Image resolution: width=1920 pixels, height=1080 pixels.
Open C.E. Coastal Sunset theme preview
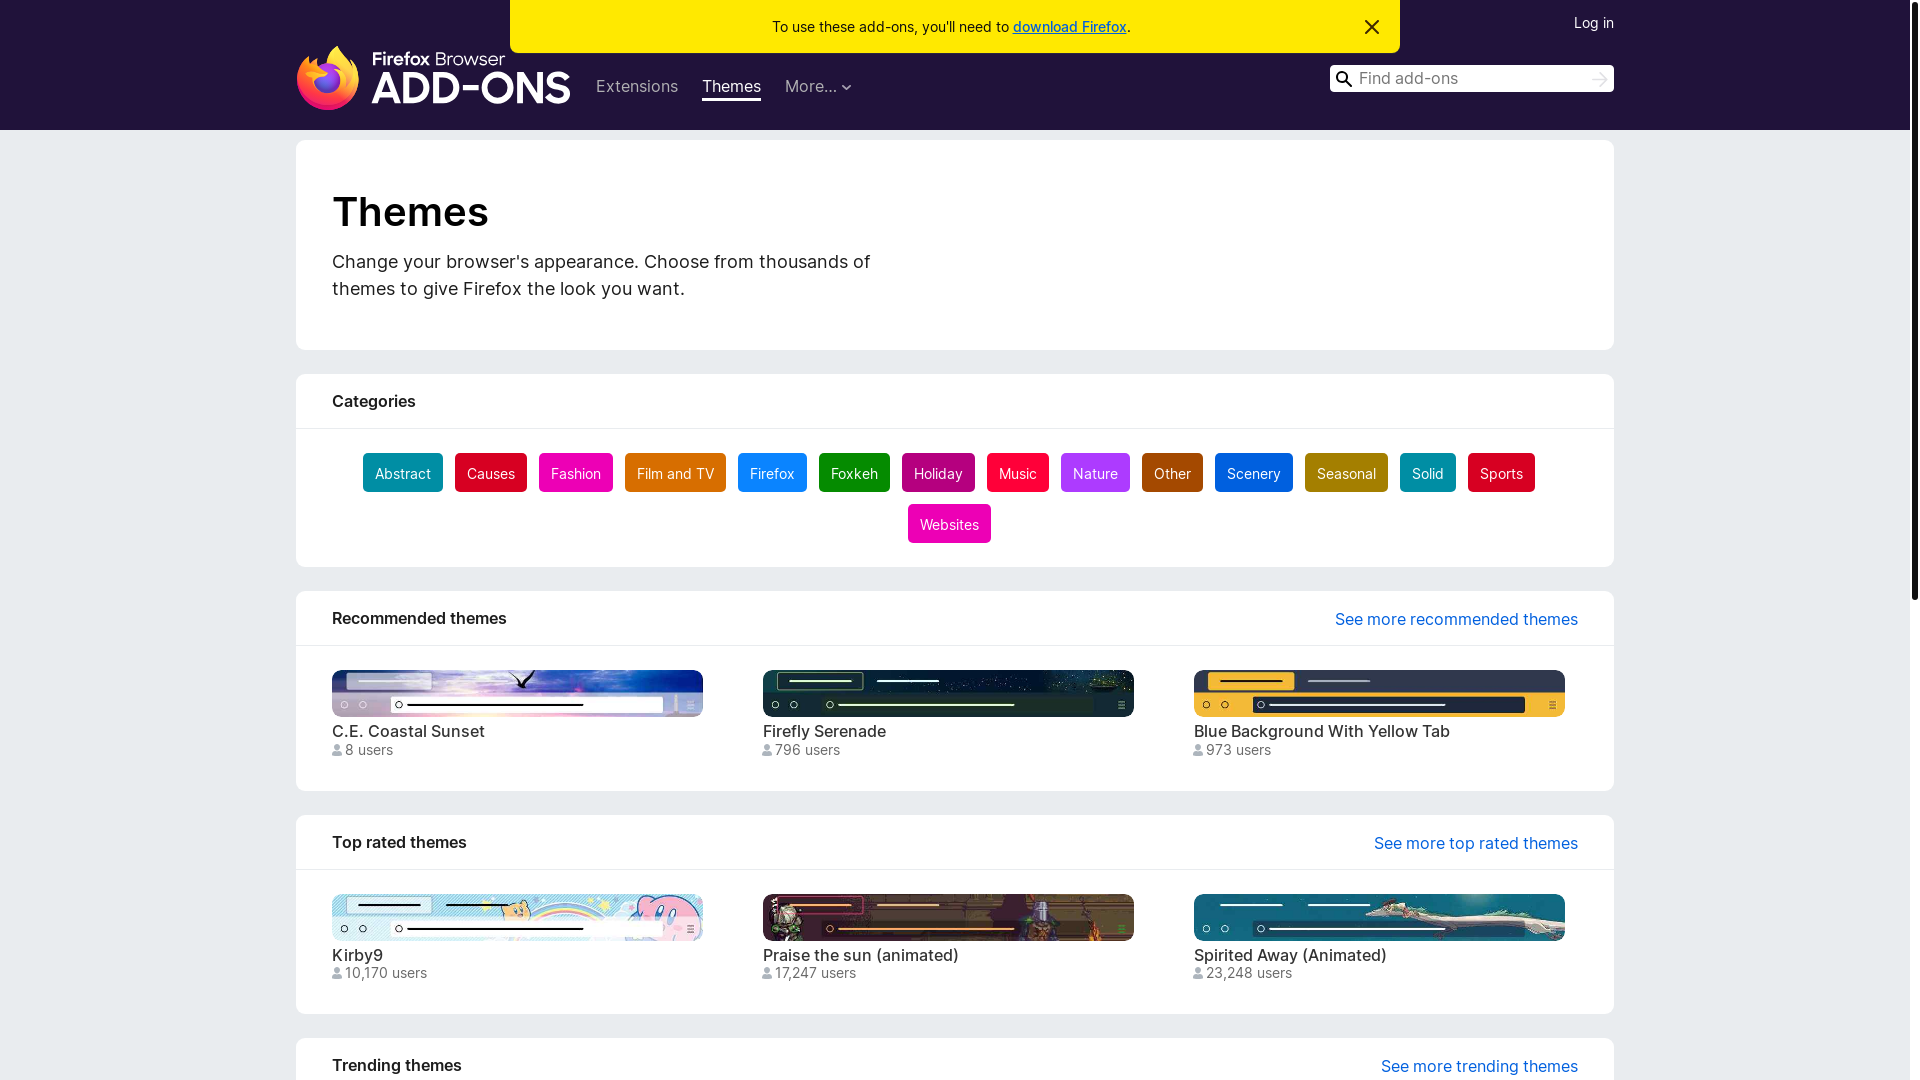tap(517, 693)
